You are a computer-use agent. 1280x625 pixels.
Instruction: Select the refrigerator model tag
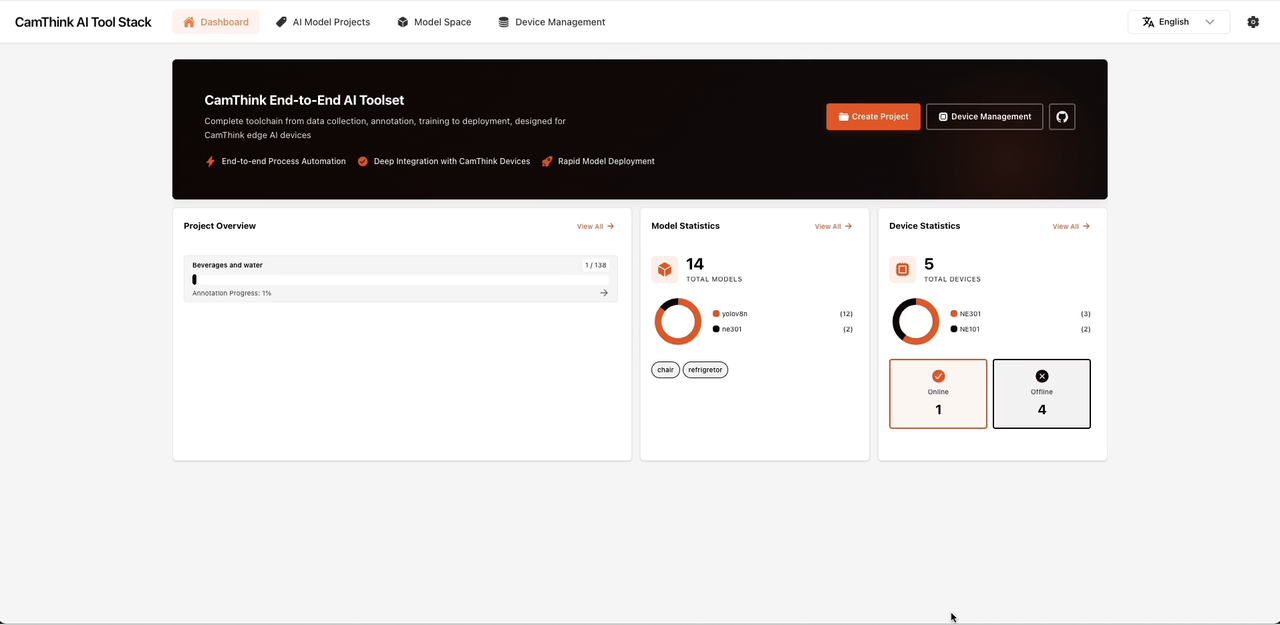(705, 370)
